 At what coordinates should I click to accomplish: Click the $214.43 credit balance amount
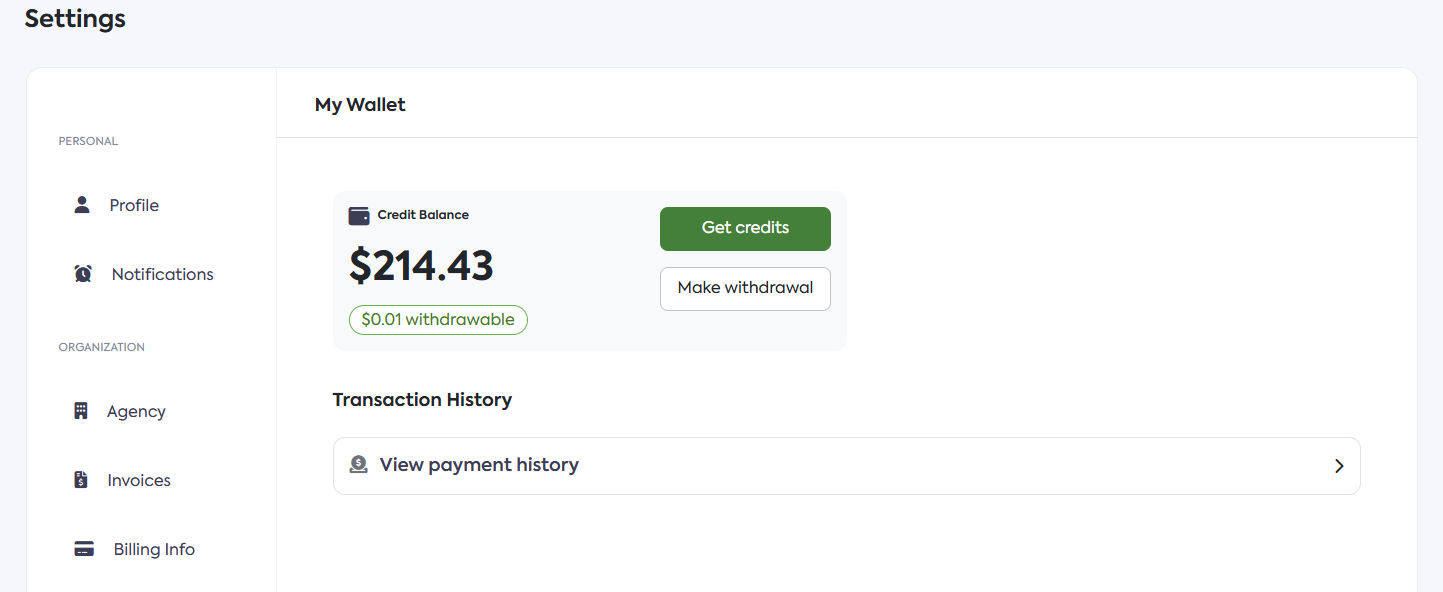[x=421, y=265]
